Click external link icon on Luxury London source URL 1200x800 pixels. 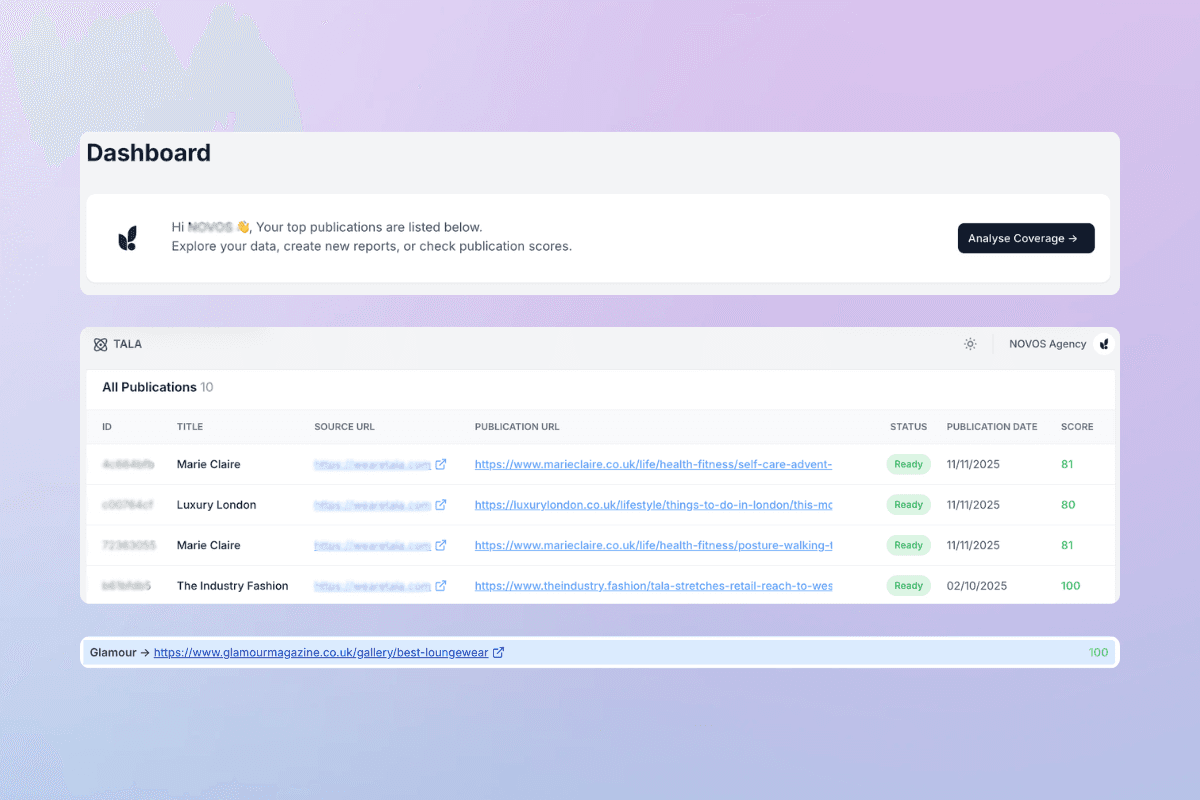[x=441, y=505]
